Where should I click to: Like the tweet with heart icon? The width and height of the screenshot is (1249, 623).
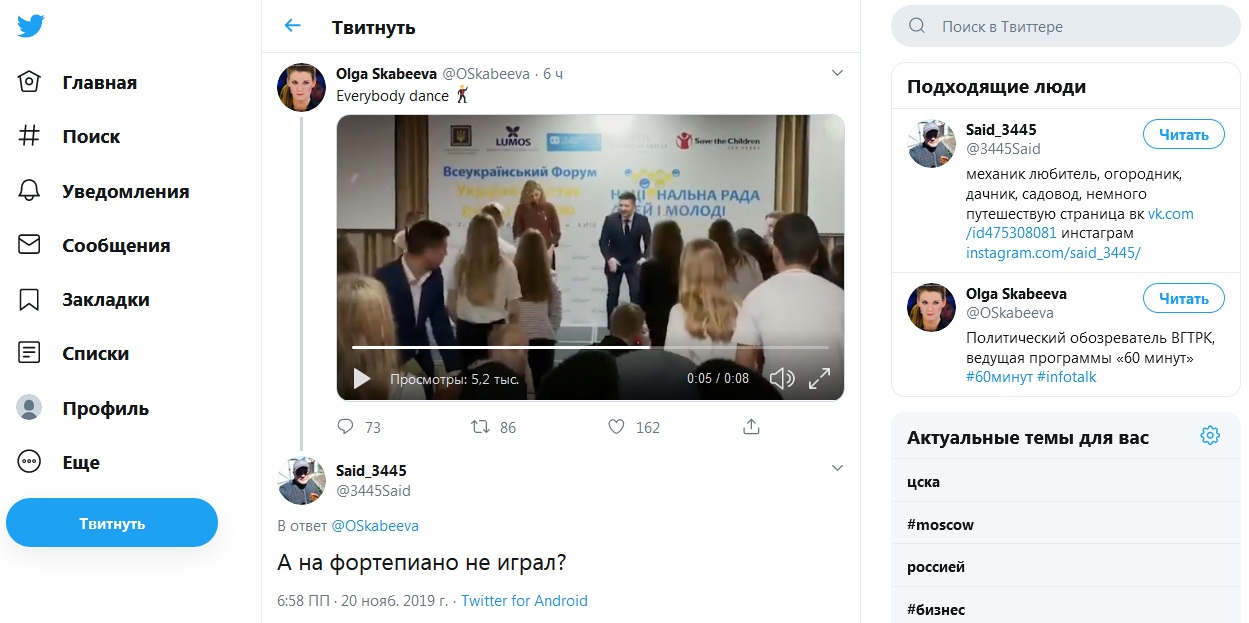pyautogui.click(x=617, y=427)
